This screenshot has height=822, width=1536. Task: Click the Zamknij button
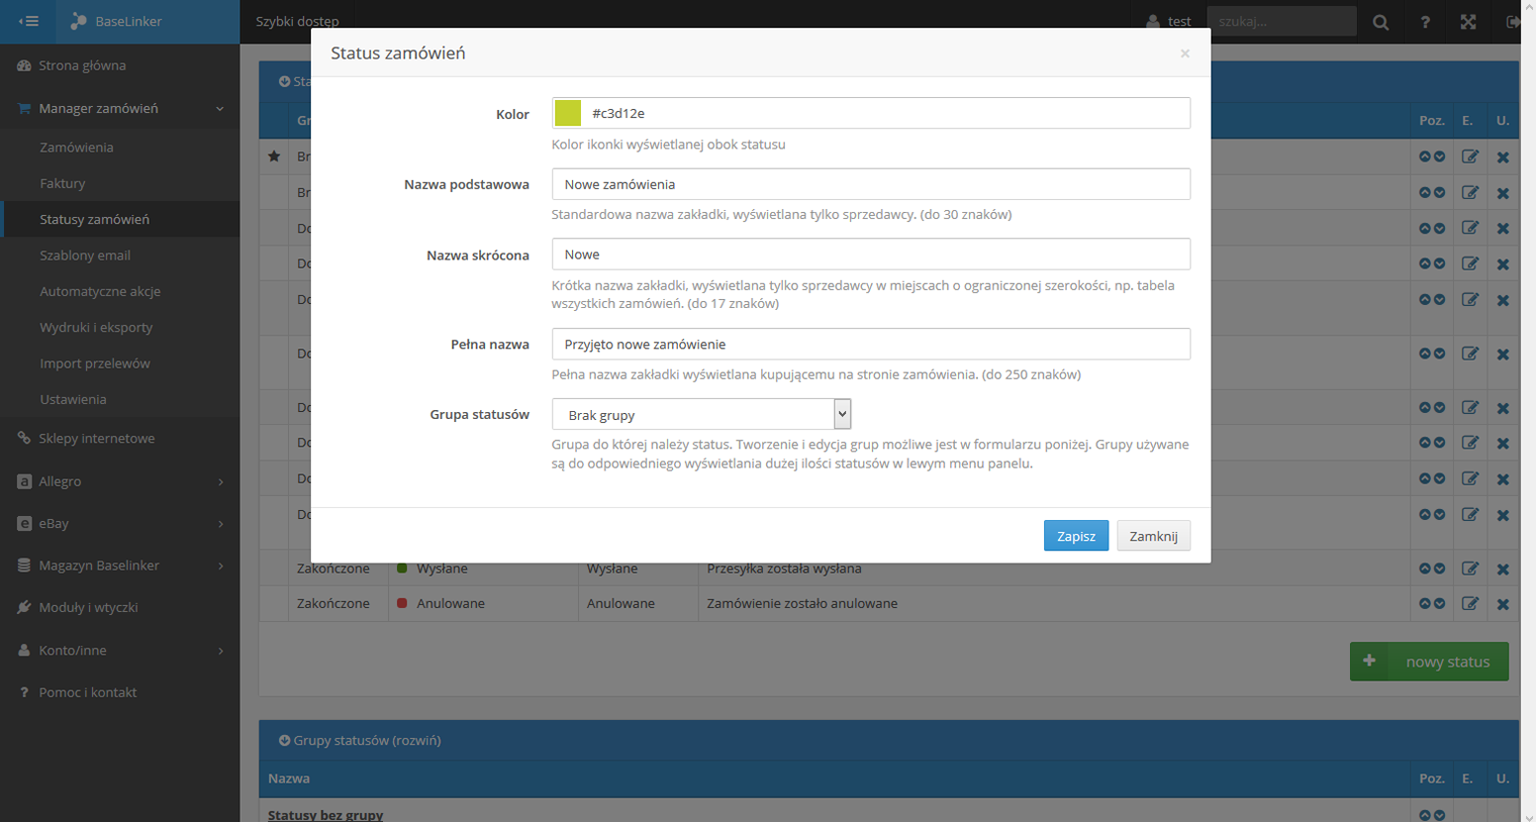1153,536
